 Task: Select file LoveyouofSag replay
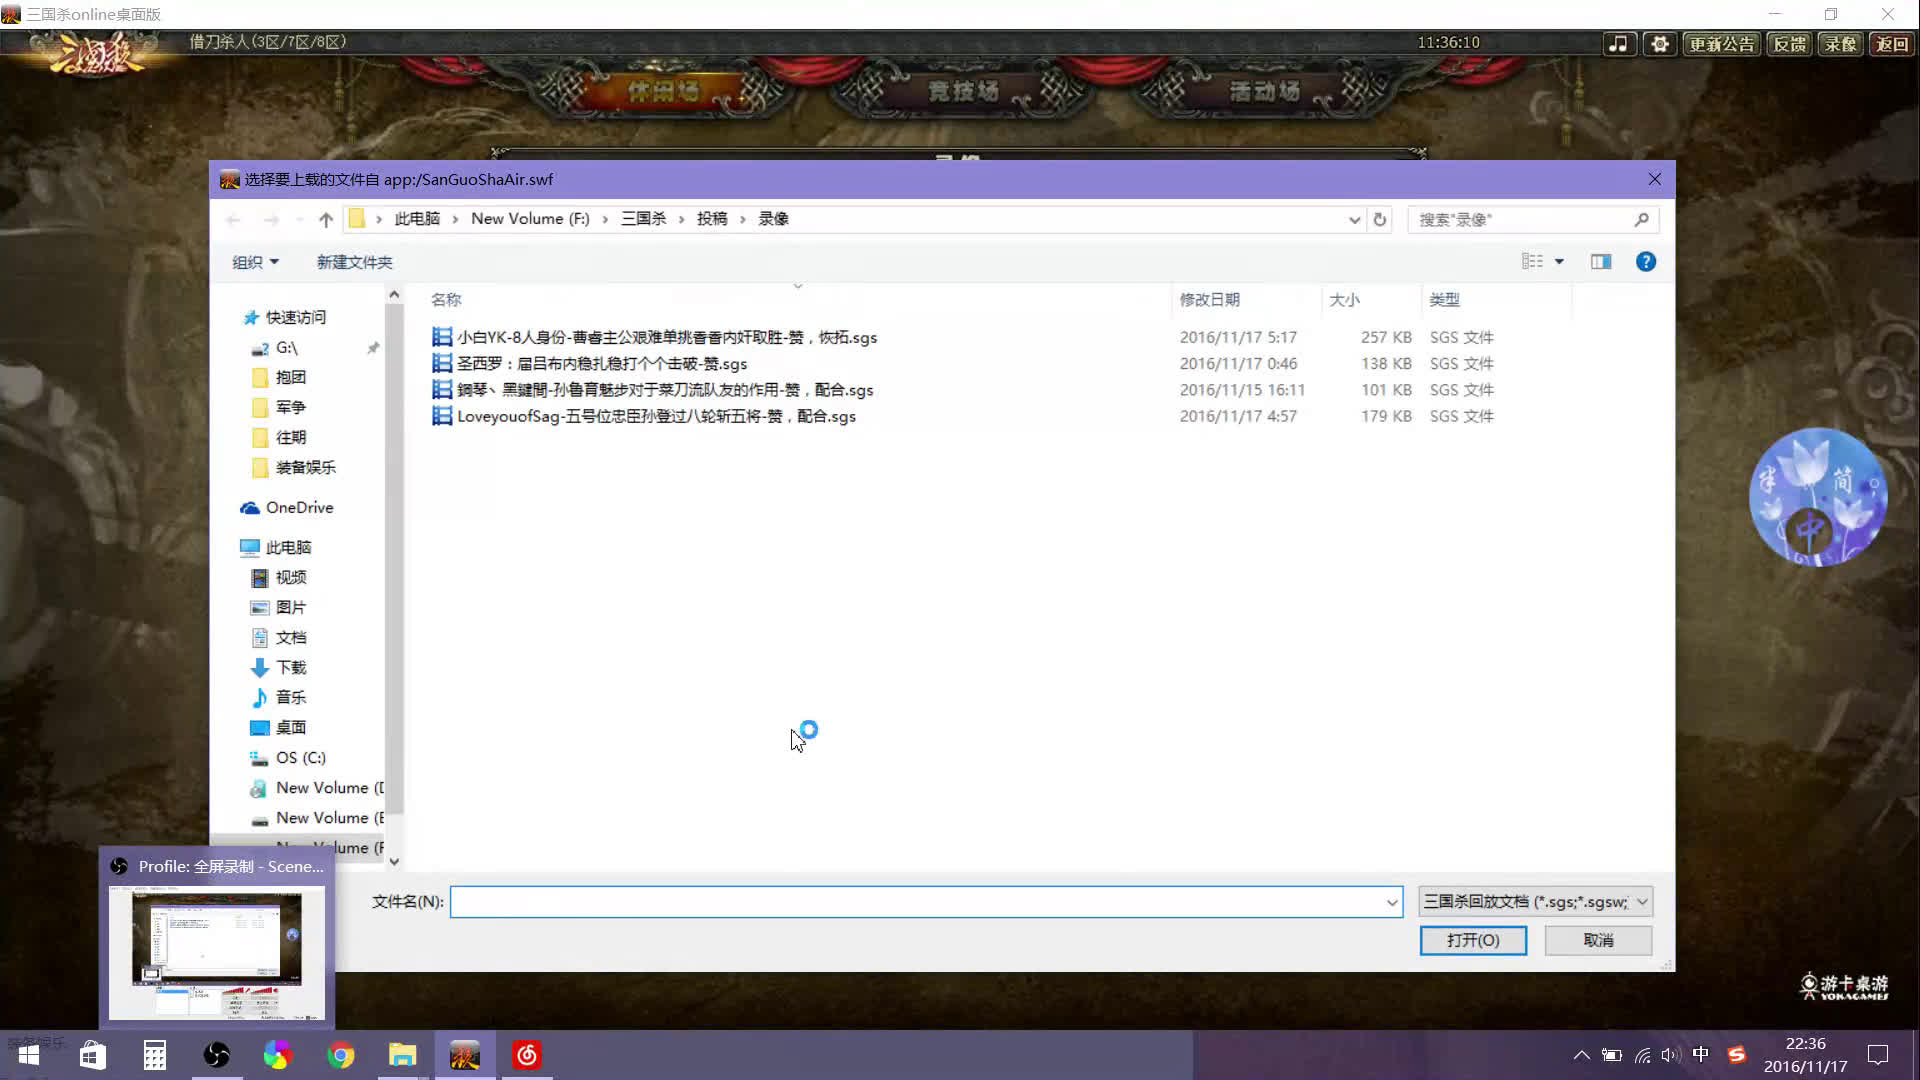pos(644,416)
